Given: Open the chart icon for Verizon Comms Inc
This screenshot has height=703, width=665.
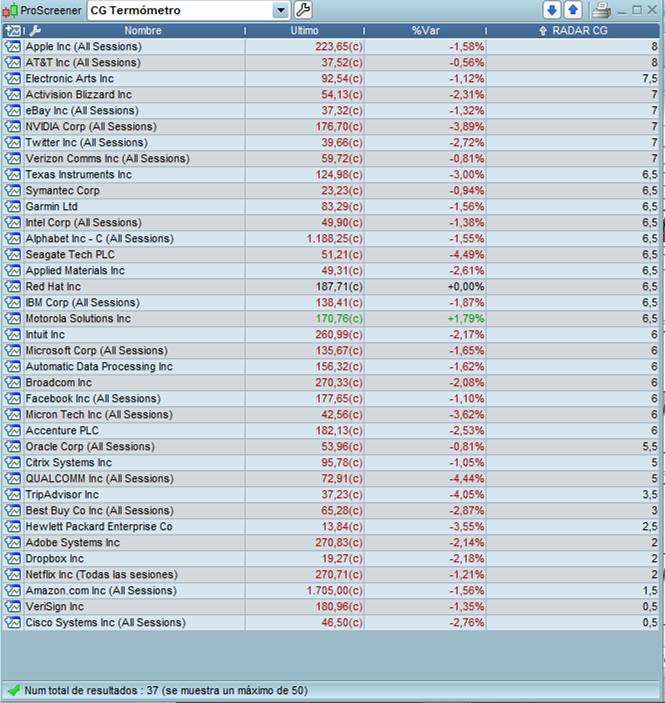Looking at the screenshot, I should pyautogui.click(x=13, y=158).
